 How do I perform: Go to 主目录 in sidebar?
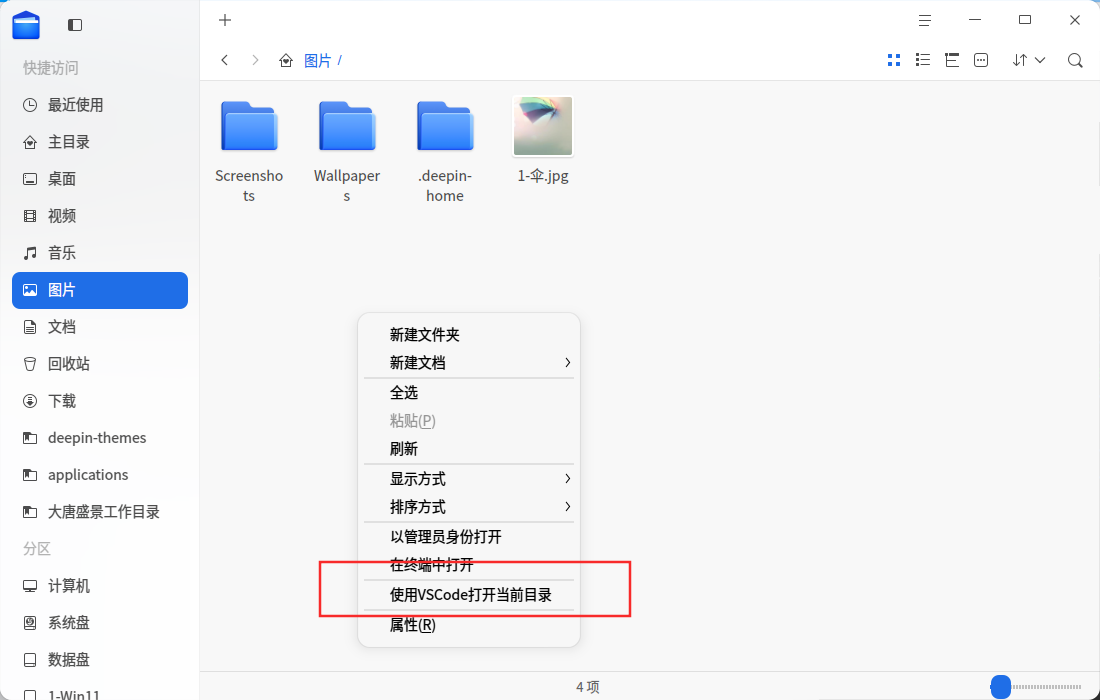coord(100,142)
